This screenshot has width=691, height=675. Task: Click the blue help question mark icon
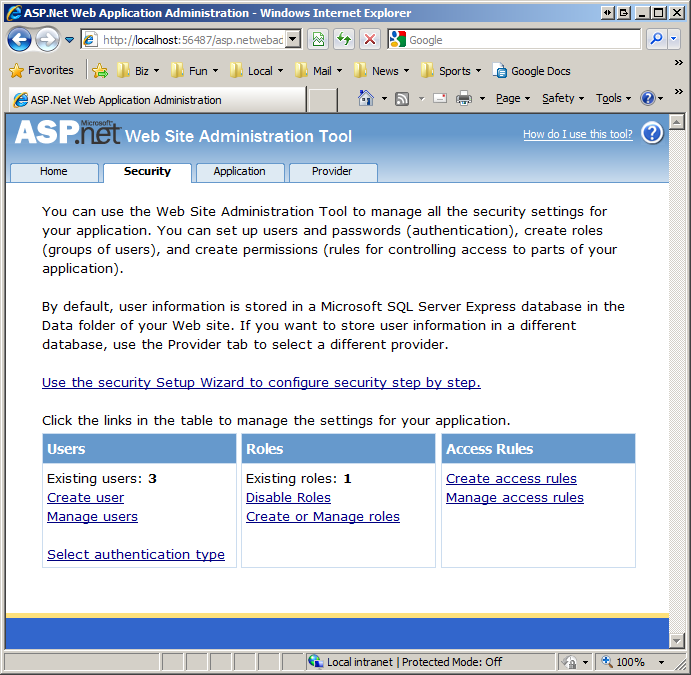(x=652, y=134)
